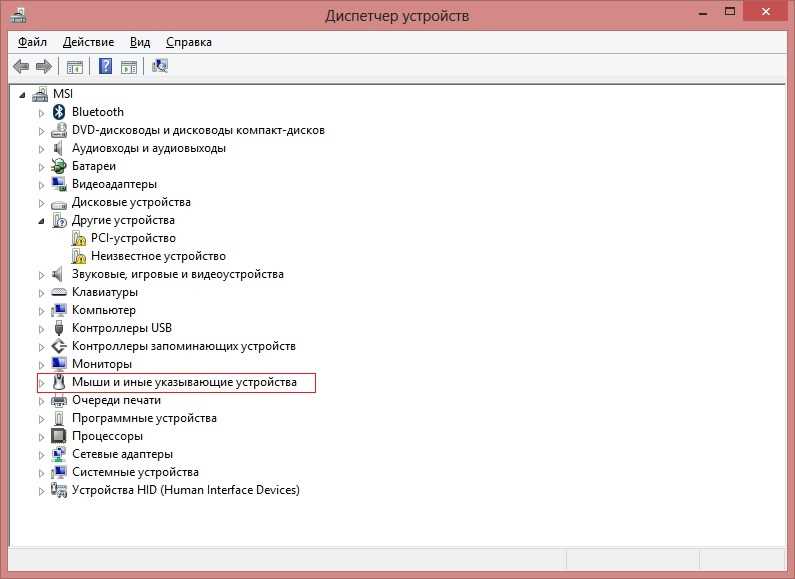Open the Справка menu
Image resolution: width=795 pixels, height=579 pixels.
(x=189, y=42)
